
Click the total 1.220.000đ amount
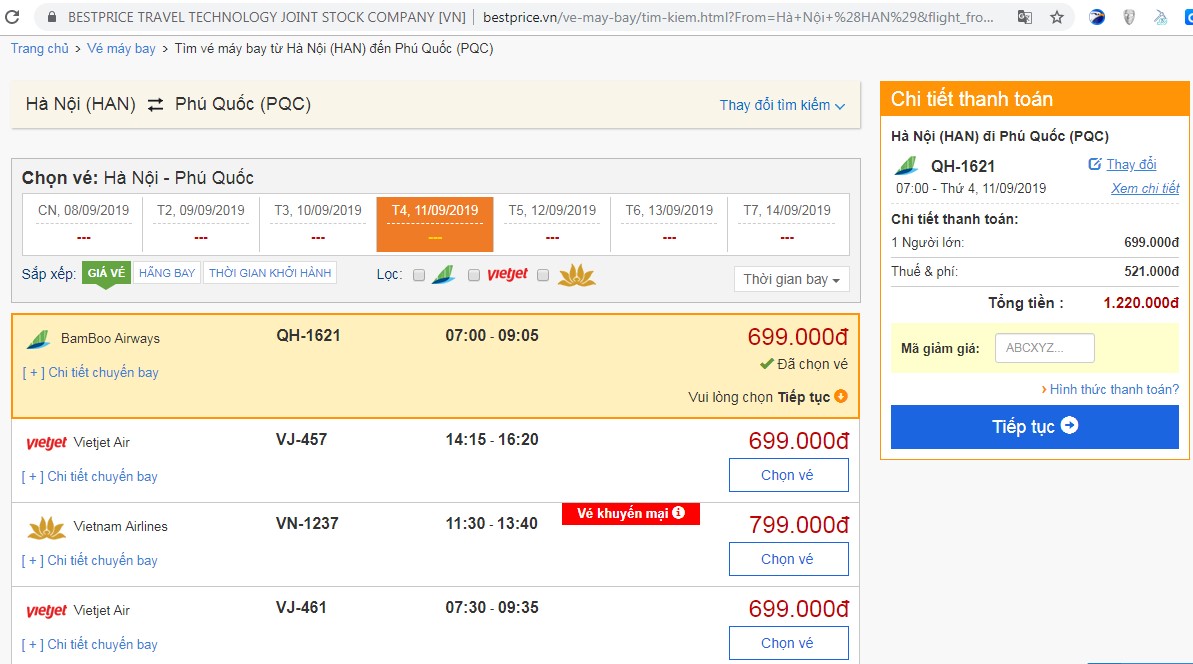1141,303
